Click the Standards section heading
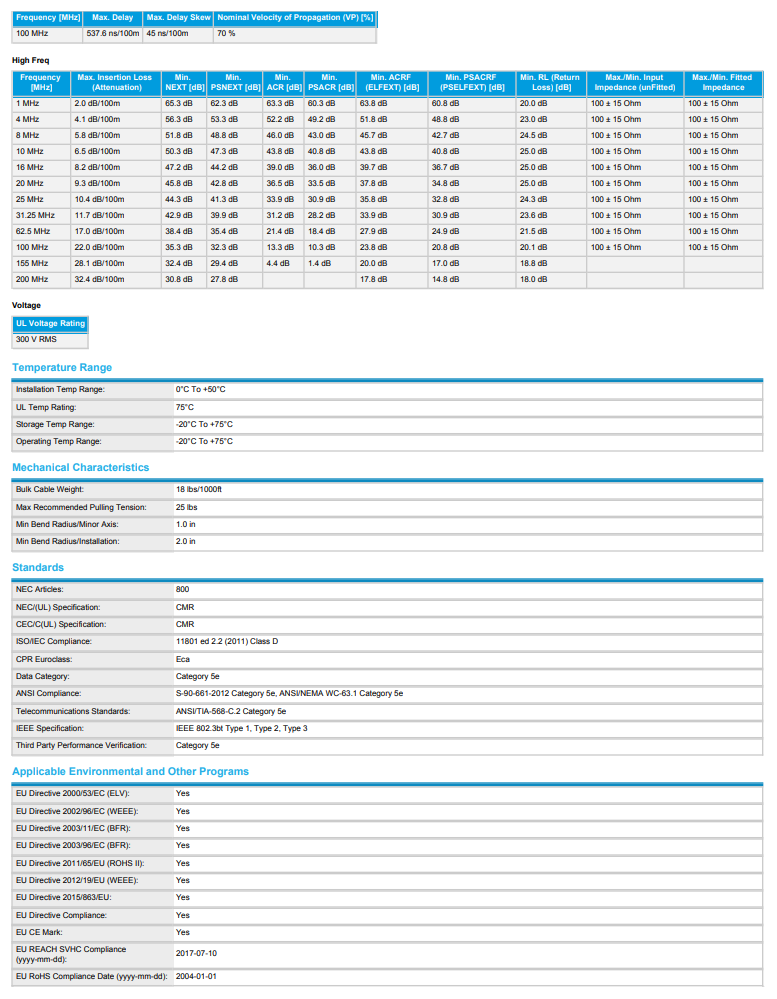777x999 pixels. [x=38, y=568]
